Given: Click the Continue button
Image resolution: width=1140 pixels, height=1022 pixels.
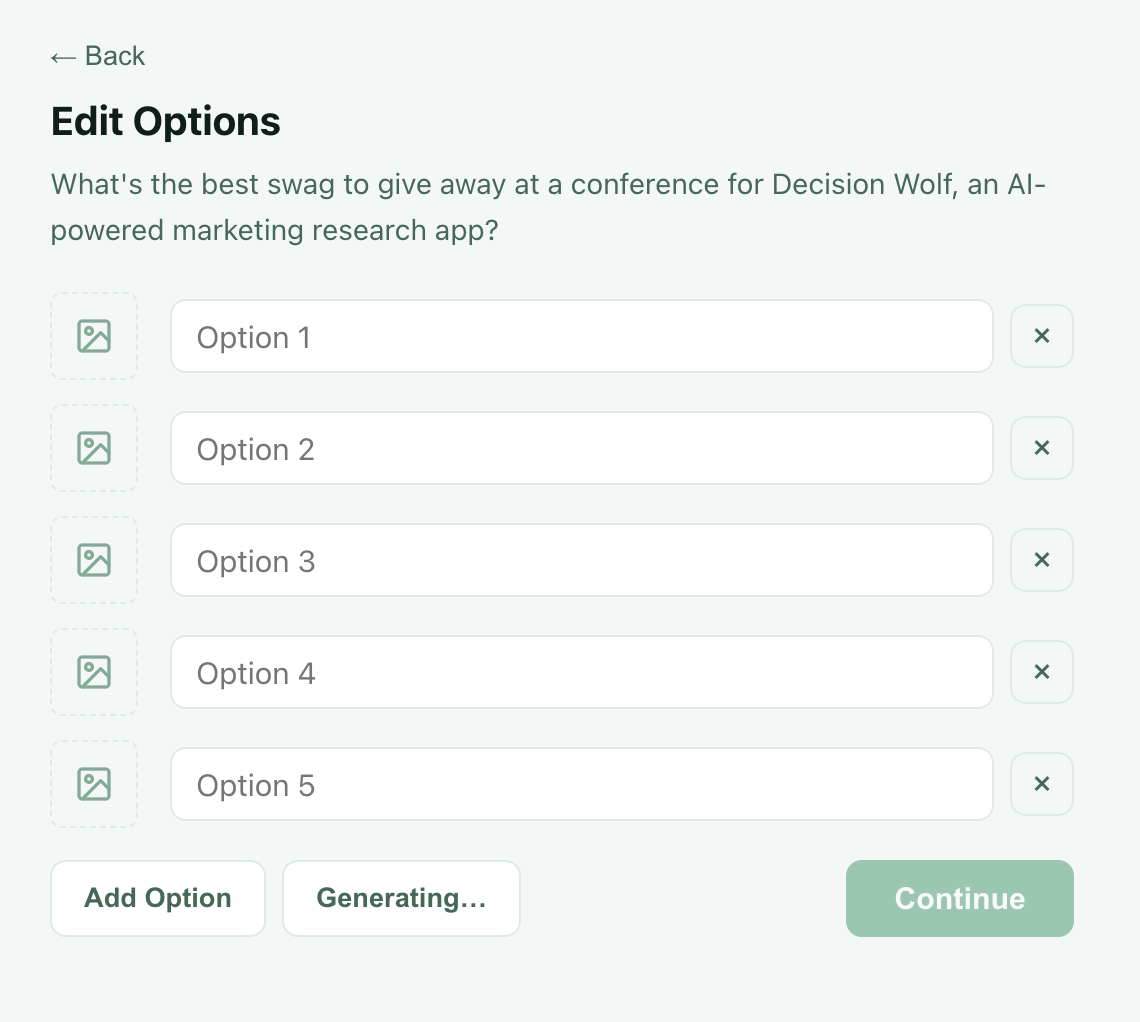Looking at the screenshot, I should (x=959, y=898).
